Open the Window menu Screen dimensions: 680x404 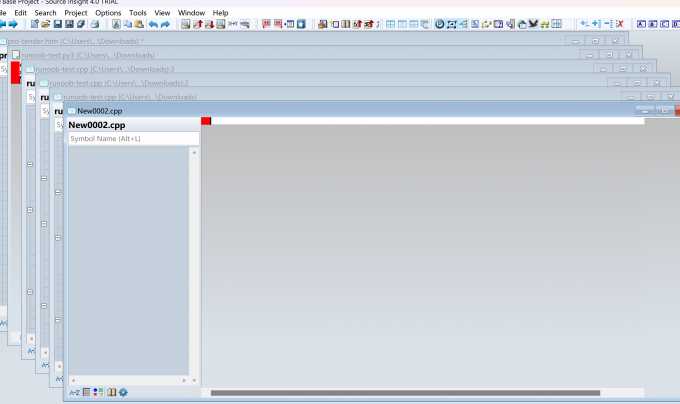191,13
